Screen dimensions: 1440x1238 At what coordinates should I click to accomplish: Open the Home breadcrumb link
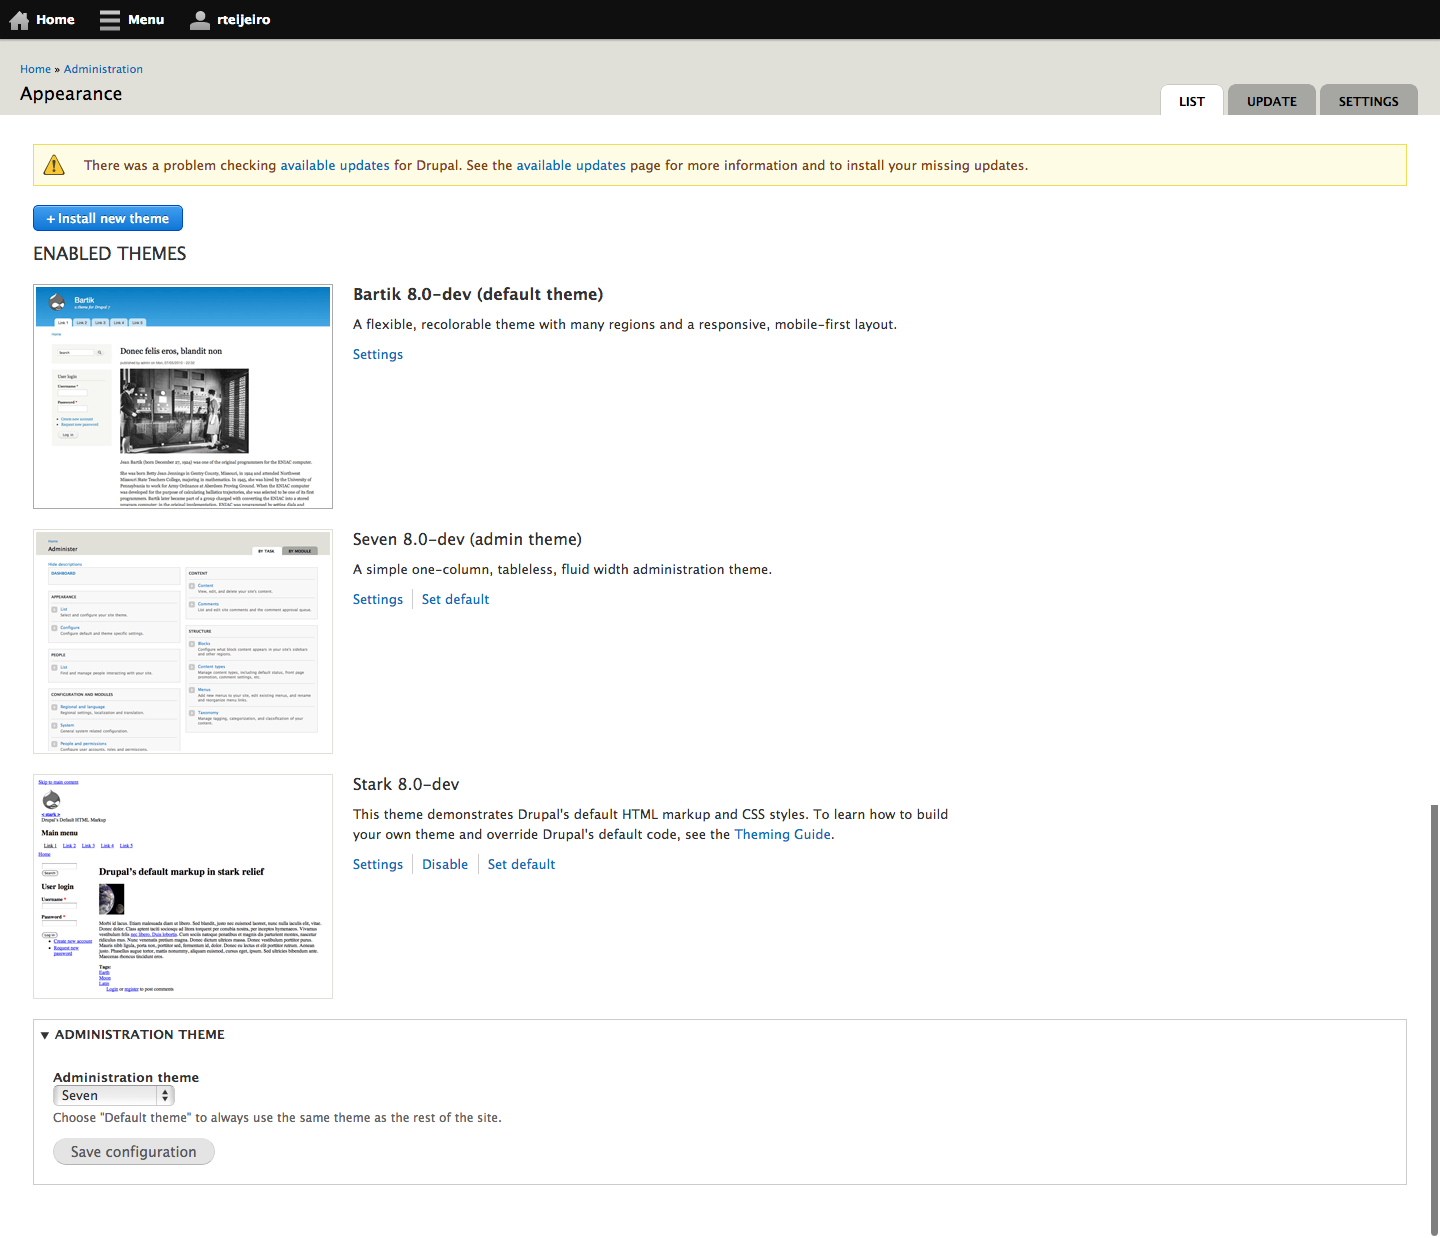(x=35, y=69)
